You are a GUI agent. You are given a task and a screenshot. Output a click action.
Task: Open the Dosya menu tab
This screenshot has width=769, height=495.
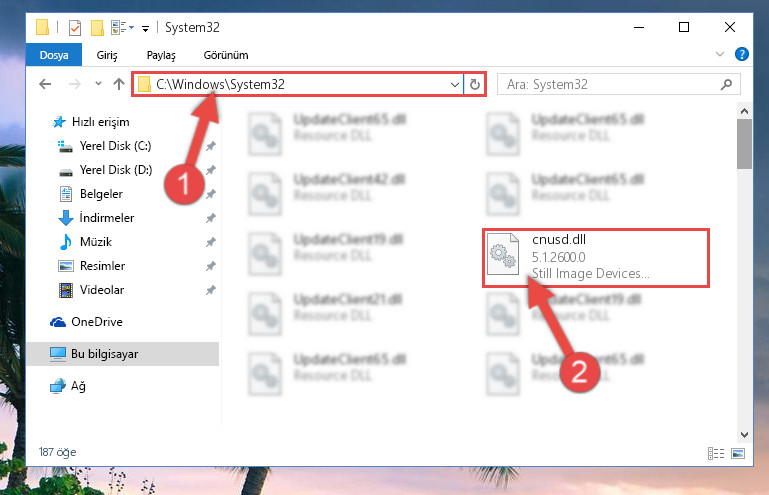click(x=54, y=55)
